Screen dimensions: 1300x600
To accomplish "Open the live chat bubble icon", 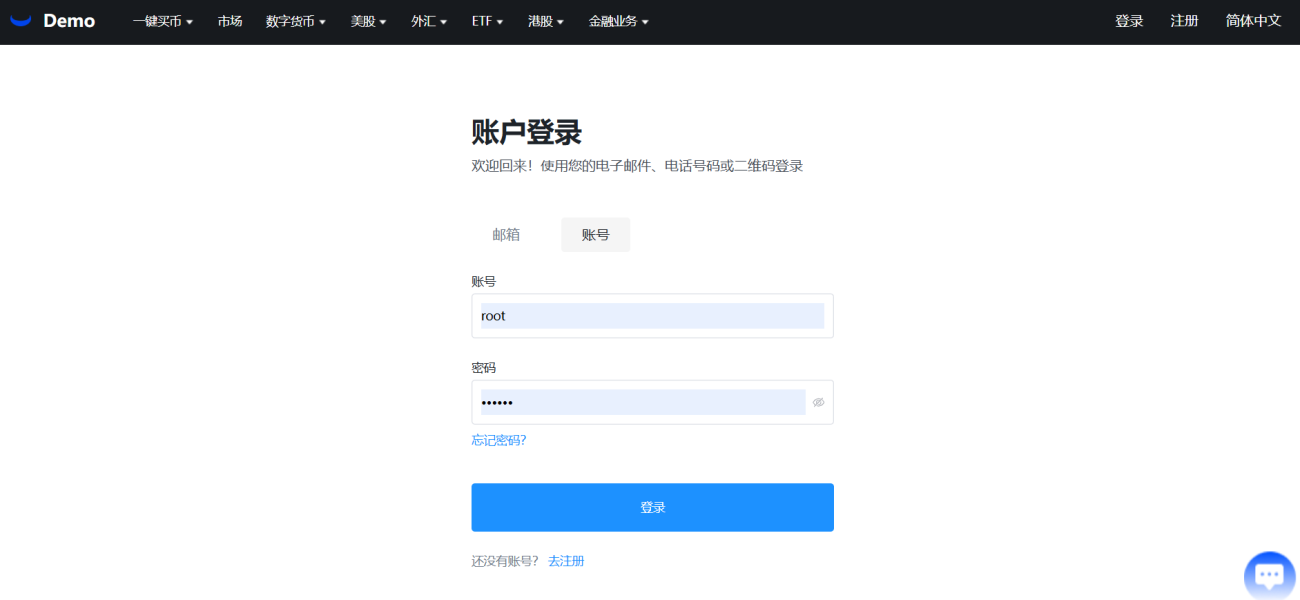I will click(x=1269, y=575).
